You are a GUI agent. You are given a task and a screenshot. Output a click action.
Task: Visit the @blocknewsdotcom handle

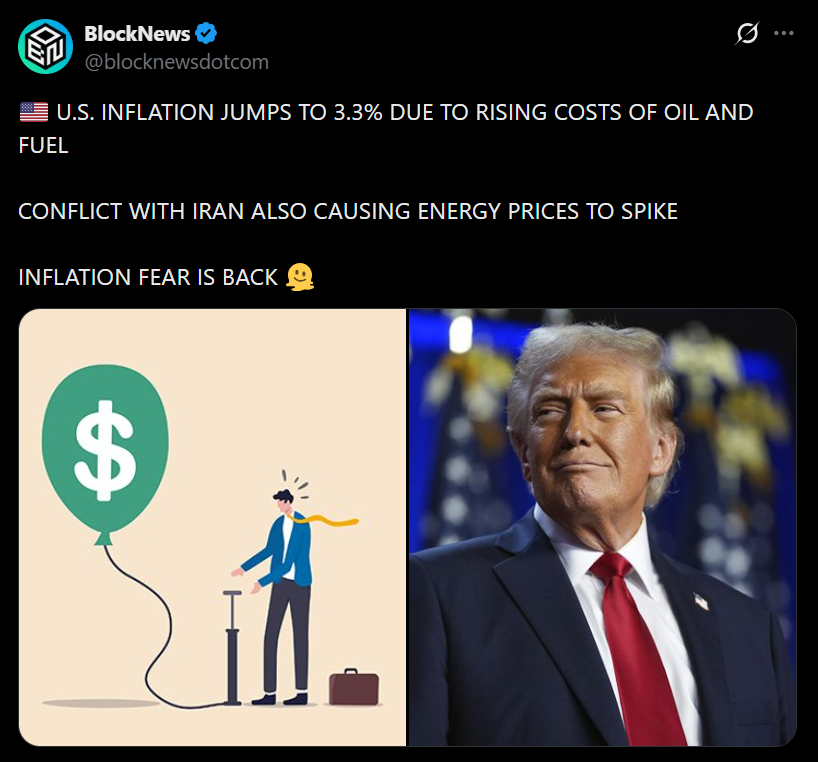tap(176, 62)
